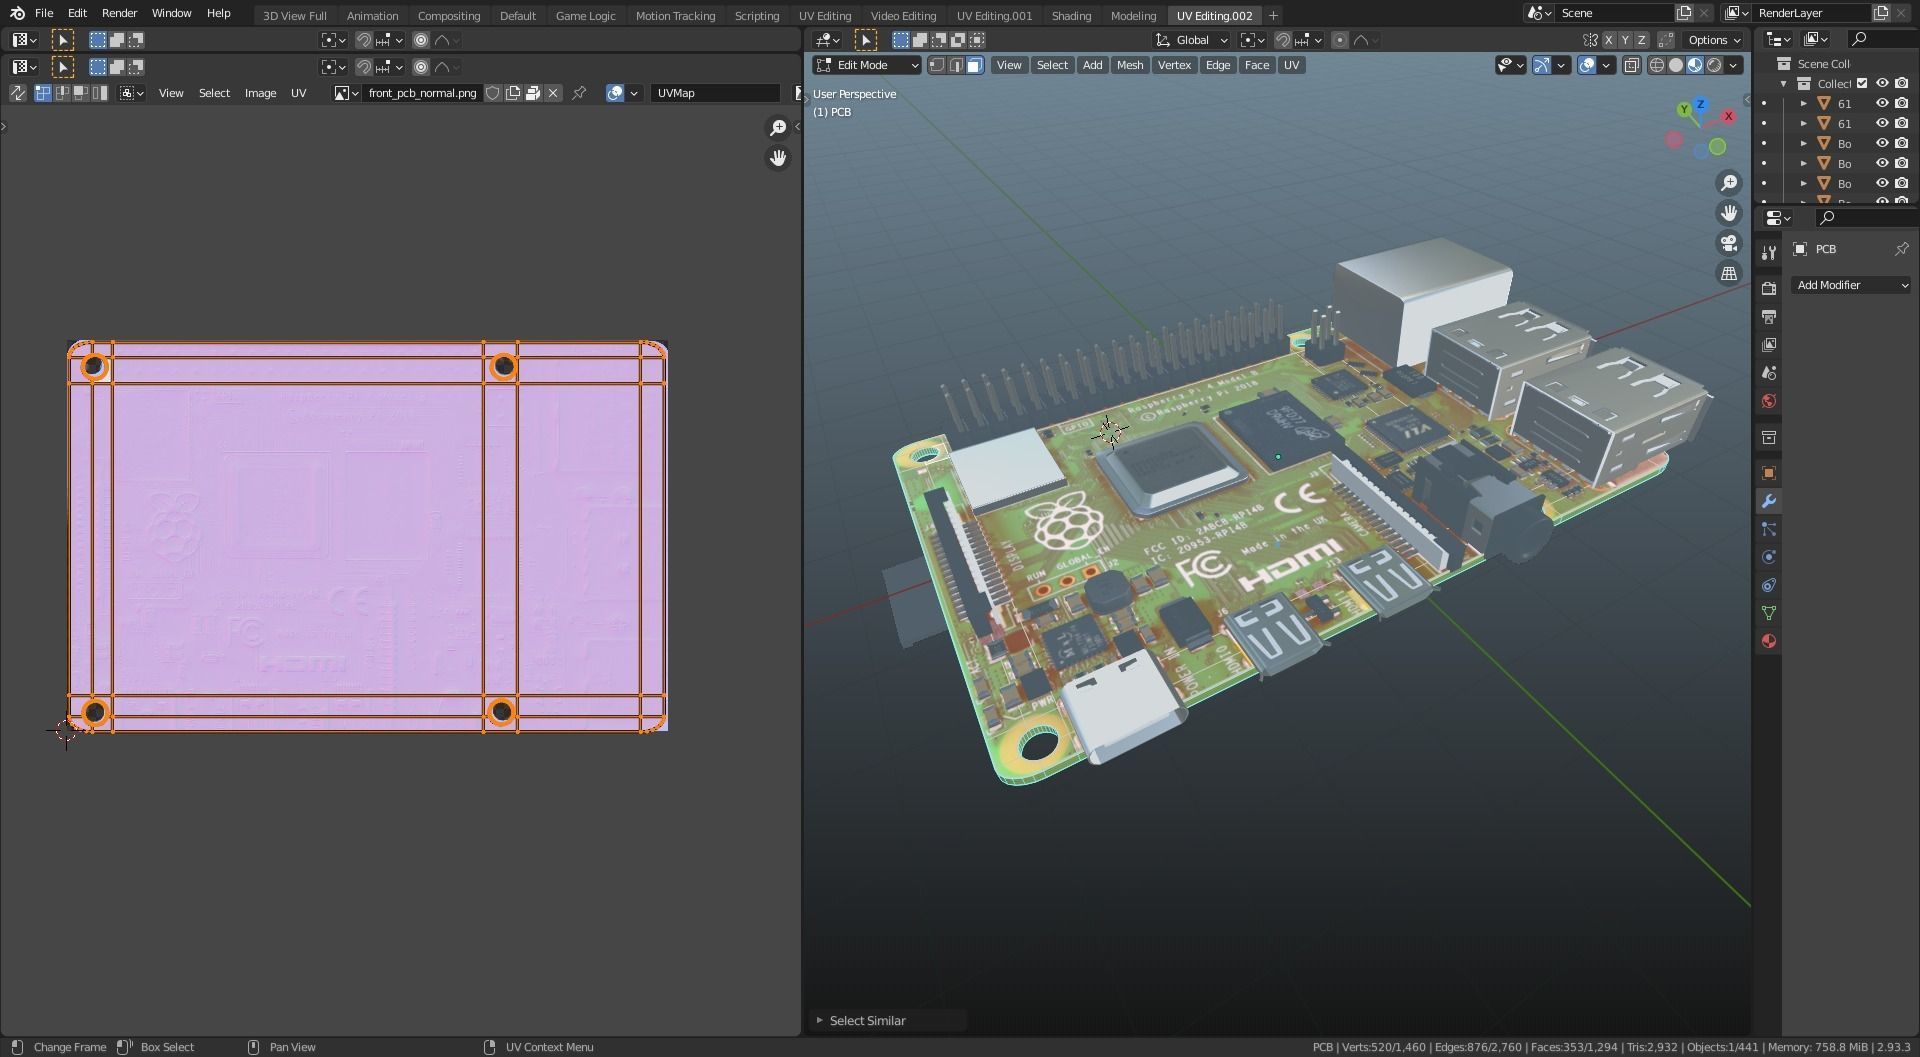
Task: Open the Particles properties tab
Action: click(1769, 529)
